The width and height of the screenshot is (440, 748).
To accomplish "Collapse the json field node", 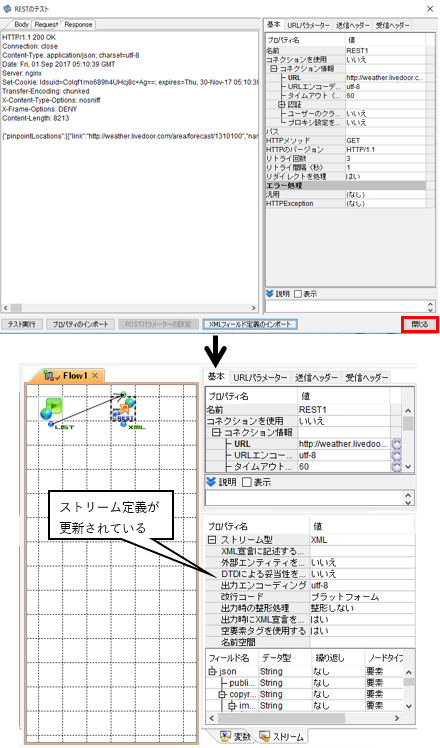I will [x=212, y=672].
